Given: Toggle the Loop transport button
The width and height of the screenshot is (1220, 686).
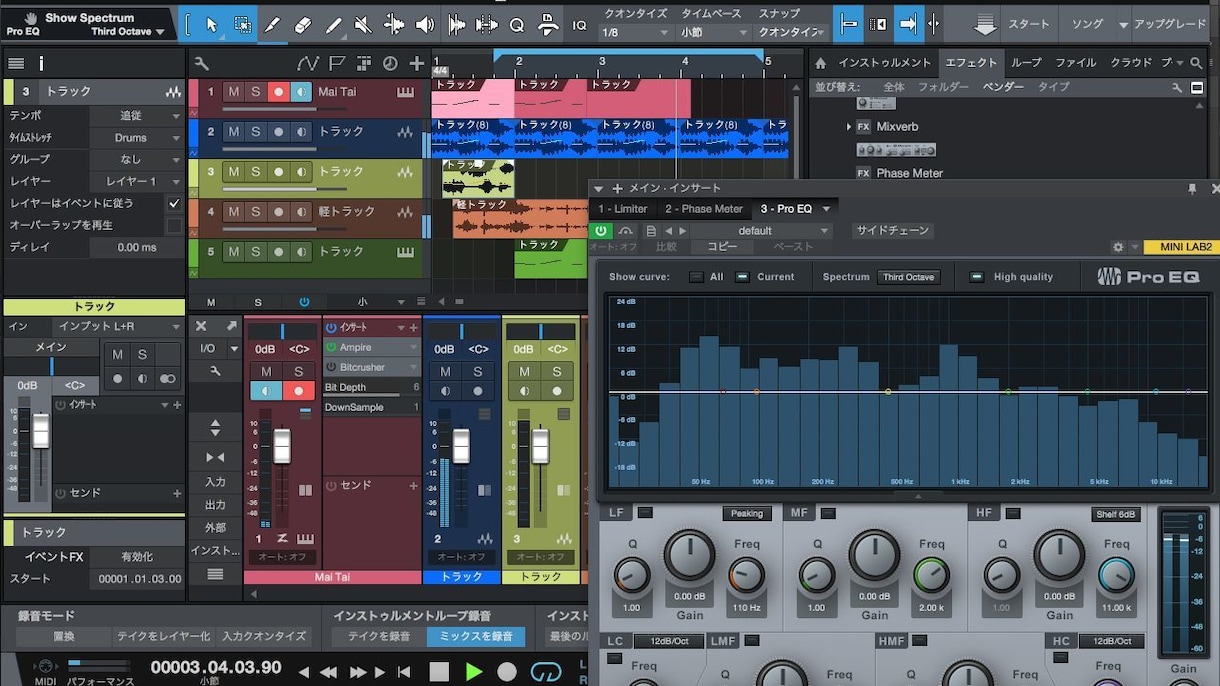Looking at the screenshot, I should point(546,671).
